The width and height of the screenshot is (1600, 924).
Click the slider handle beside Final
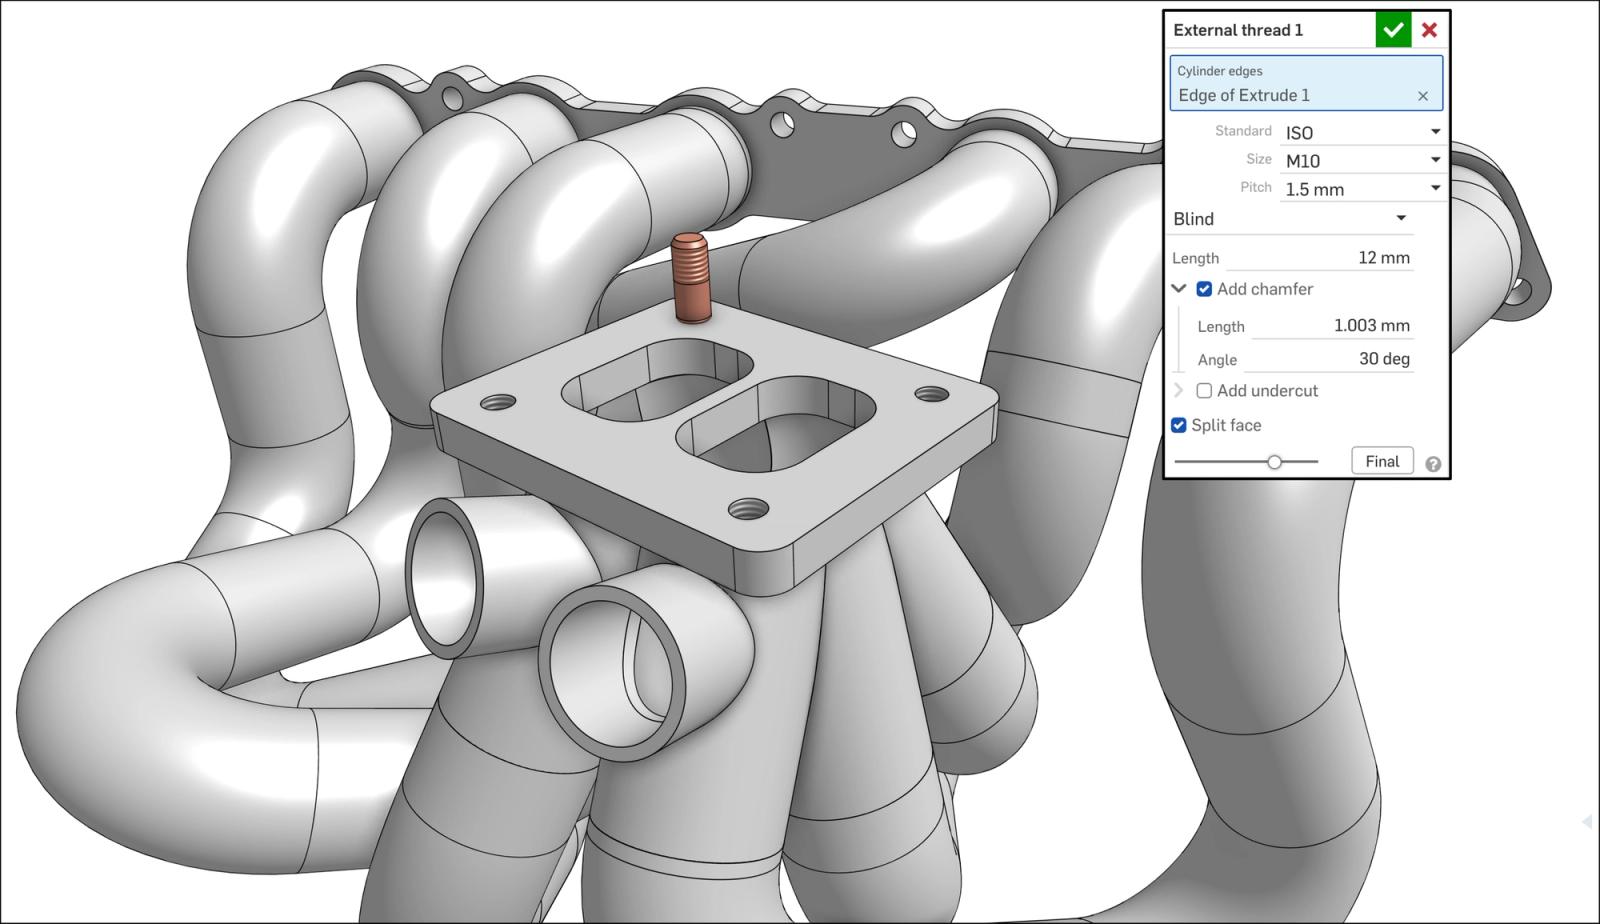[1274, 462]
